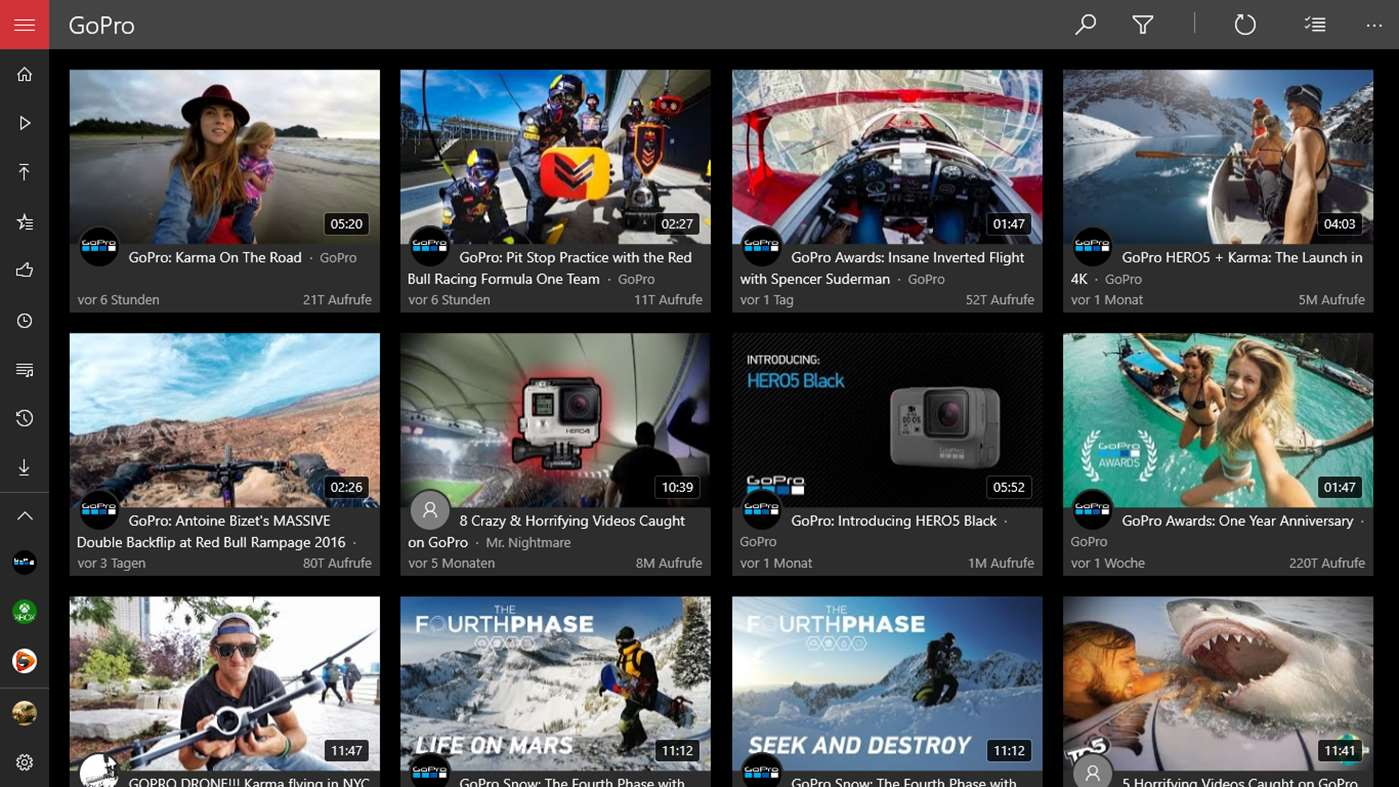The height and width of the screenshot is (787, 1399).
Task: Go to Home in the sidebar
Action: tap(24, 74)
